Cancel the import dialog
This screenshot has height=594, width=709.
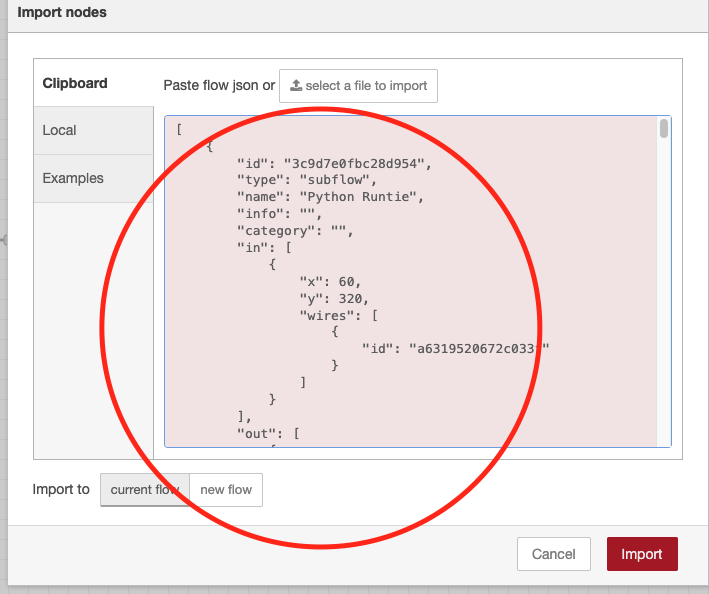(x=553, y=554)
